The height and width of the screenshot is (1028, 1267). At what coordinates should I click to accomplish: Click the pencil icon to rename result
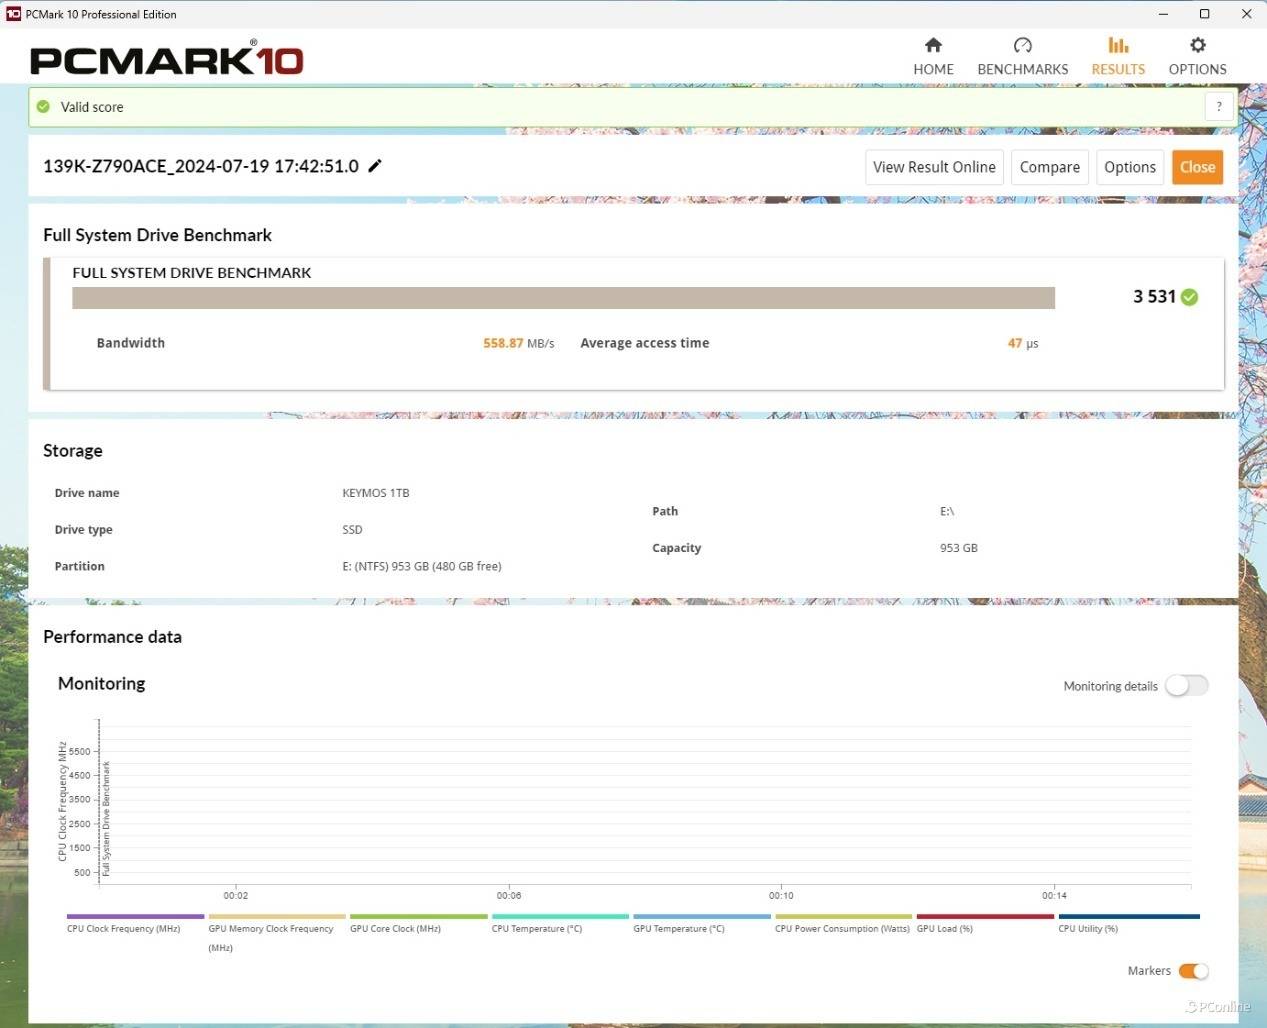[375, 166]
